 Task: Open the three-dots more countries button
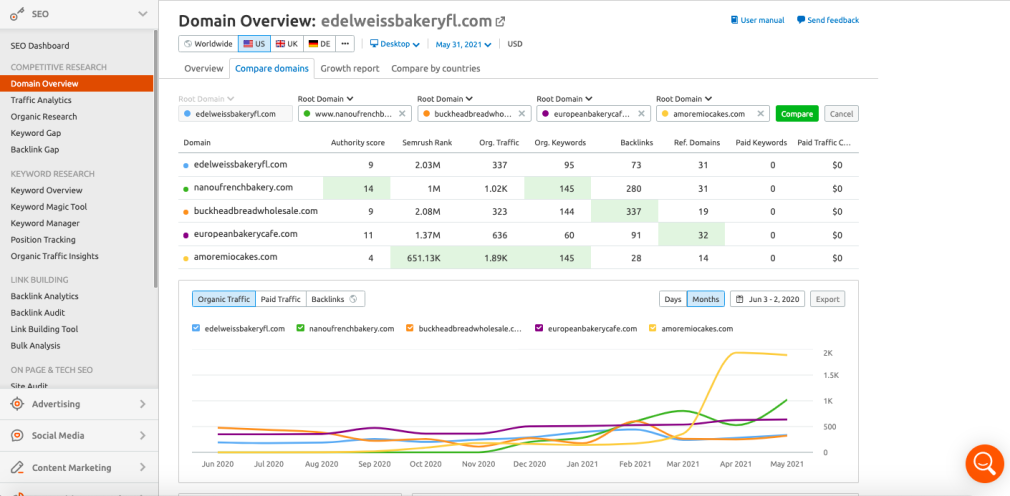[x=345, y=44]
